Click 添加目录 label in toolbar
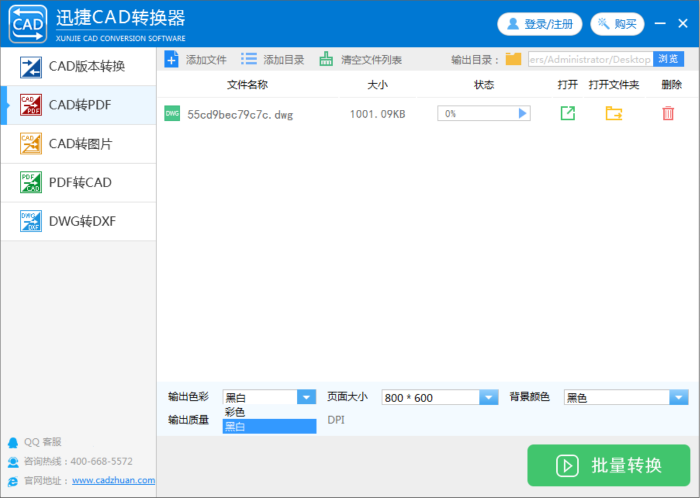700x498 pixels. point(283,60)
